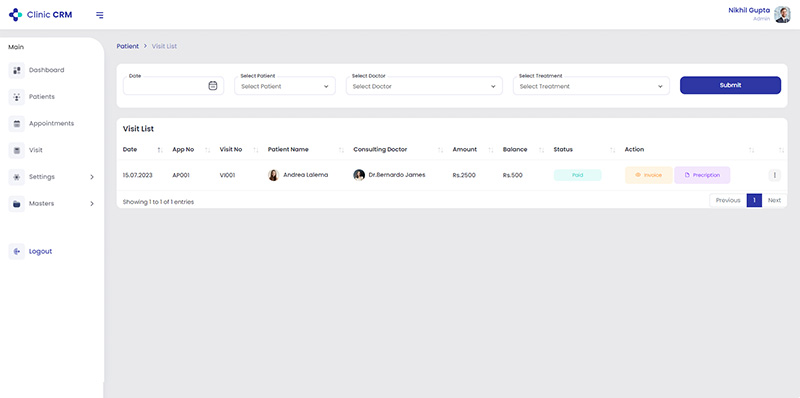Viewport: 800px width, 398px height.
Task: Select page 1 in pagination
Action: coord(754,201)
